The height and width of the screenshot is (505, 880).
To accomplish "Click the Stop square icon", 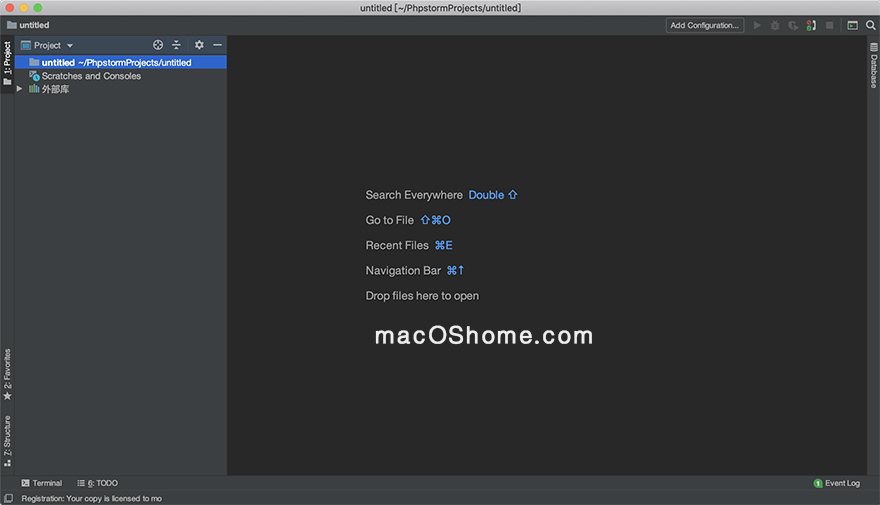I will [x=829, y=25].
